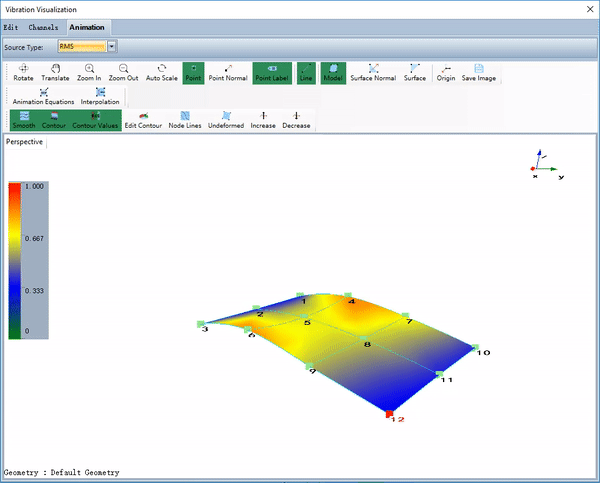The width and height of the screenshot is (600, 483).
Task: Open the Edit menu
Action: 11,28
